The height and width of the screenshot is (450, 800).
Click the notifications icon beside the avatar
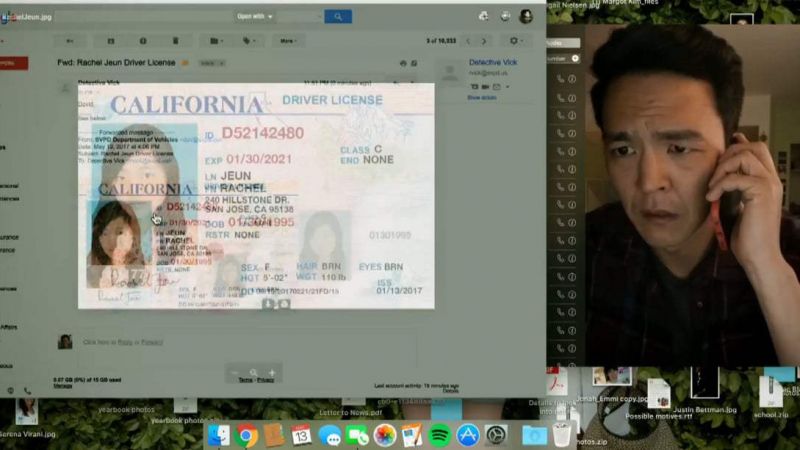tap(505, 16)
